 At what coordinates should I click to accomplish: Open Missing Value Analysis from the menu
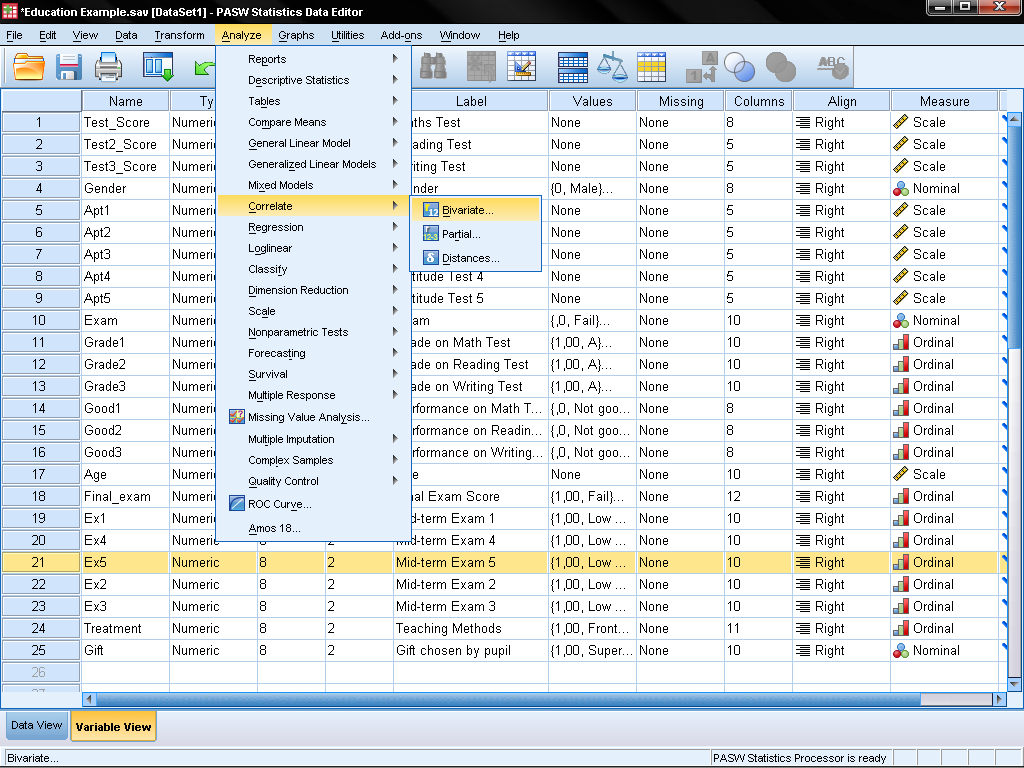tap(308, 417)
